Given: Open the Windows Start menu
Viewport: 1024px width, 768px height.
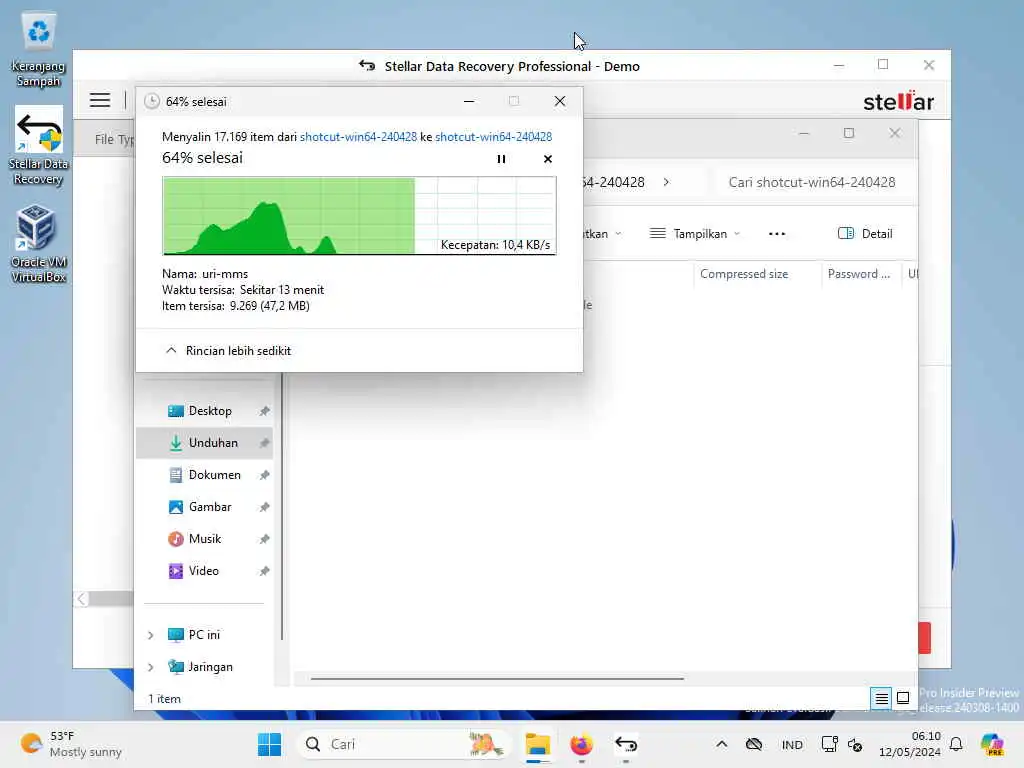Looking at the screenshot, I should (269, 744).
